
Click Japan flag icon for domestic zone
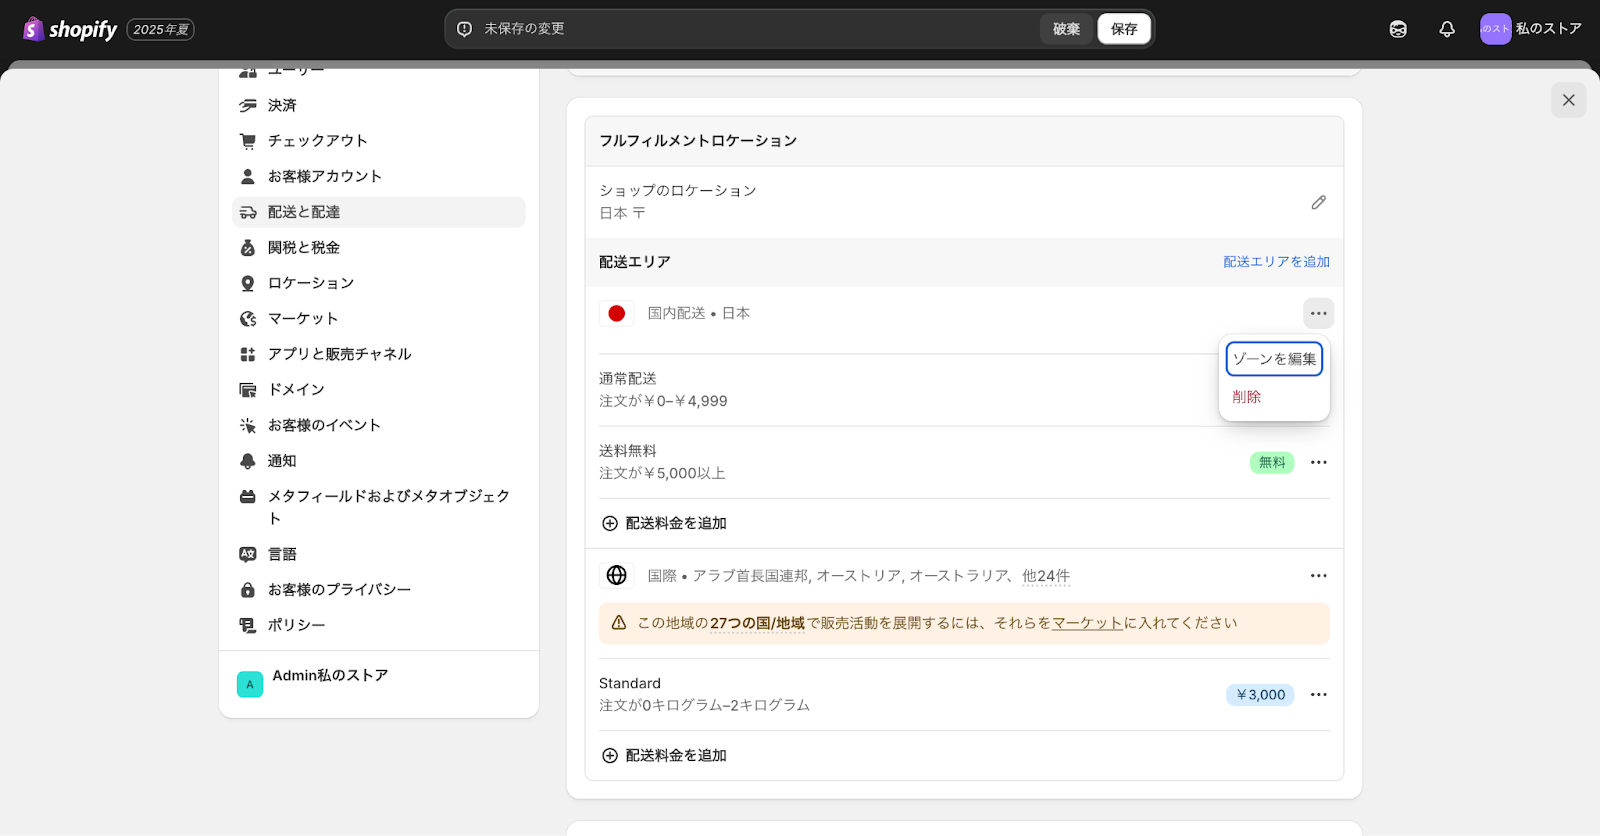617,313
